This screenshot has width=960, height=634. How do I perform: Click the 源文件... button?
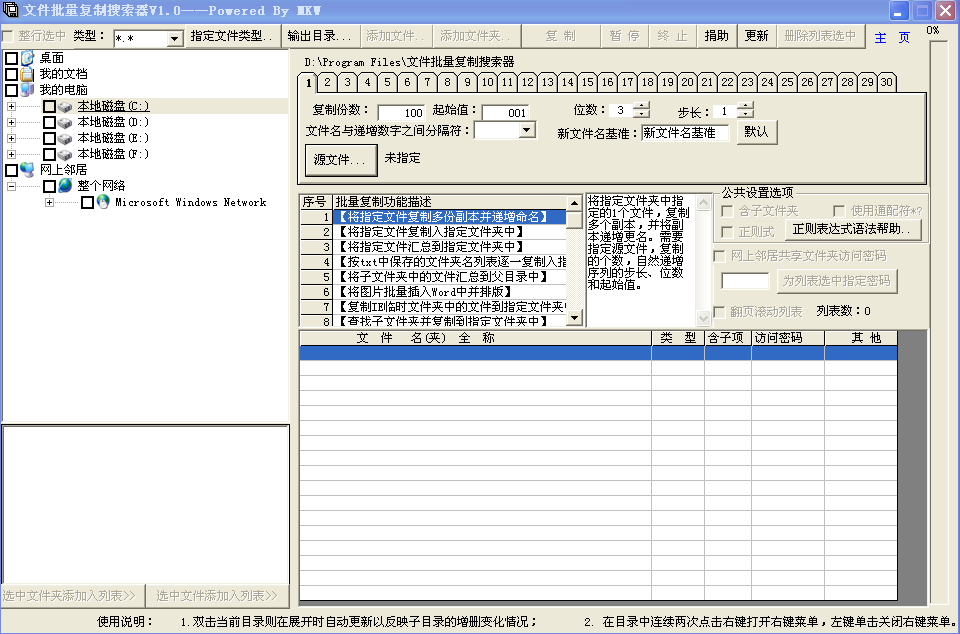[x=340, y=159]
